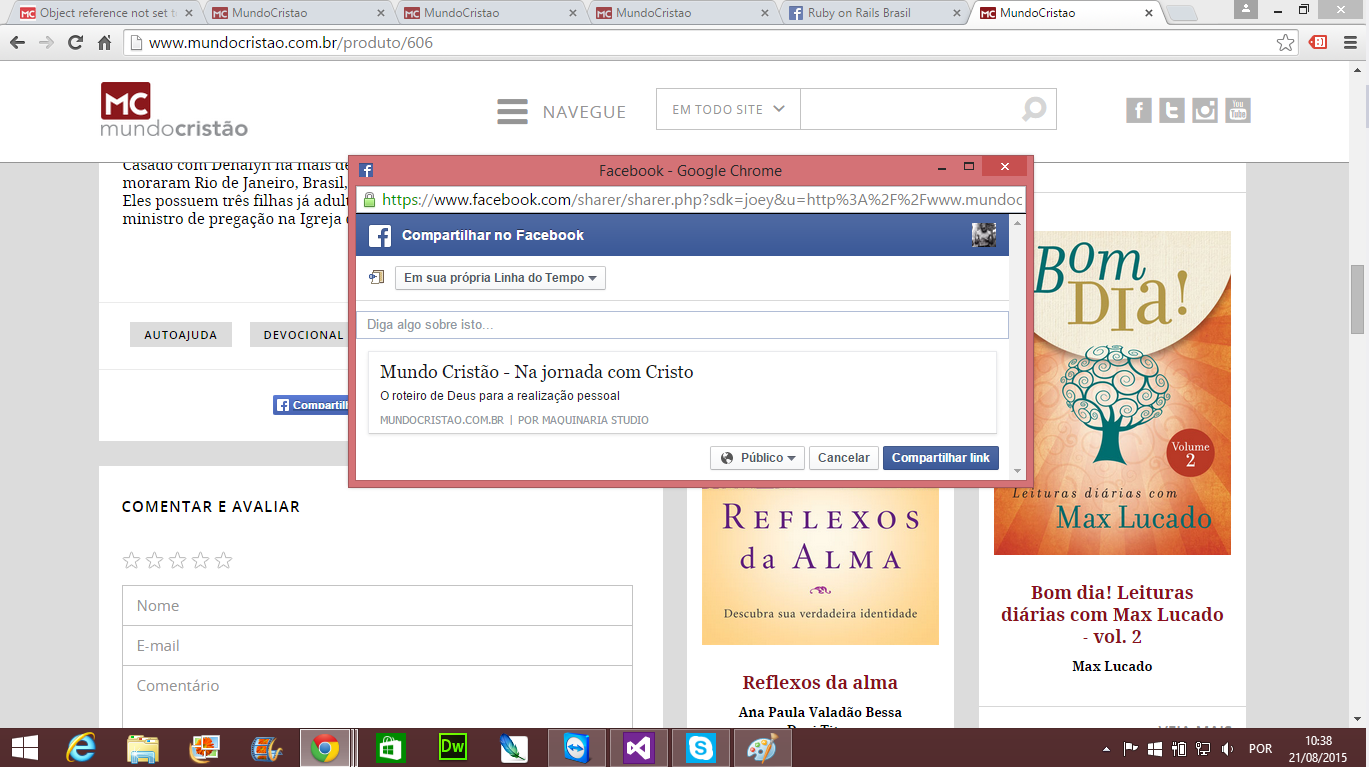The height and width of the screenshot is (767, 1369).
Task: Show hidden tray icons with the arrow
Action: (1107, 748)
